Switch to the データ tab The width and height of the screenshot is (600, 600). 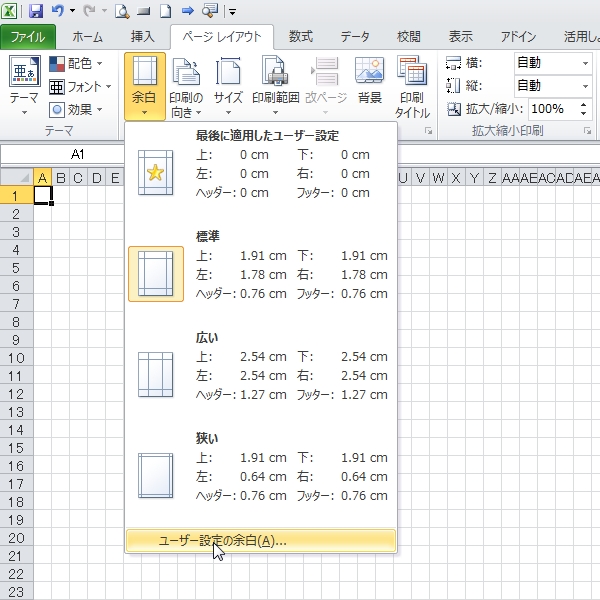[x=355, y=37]
